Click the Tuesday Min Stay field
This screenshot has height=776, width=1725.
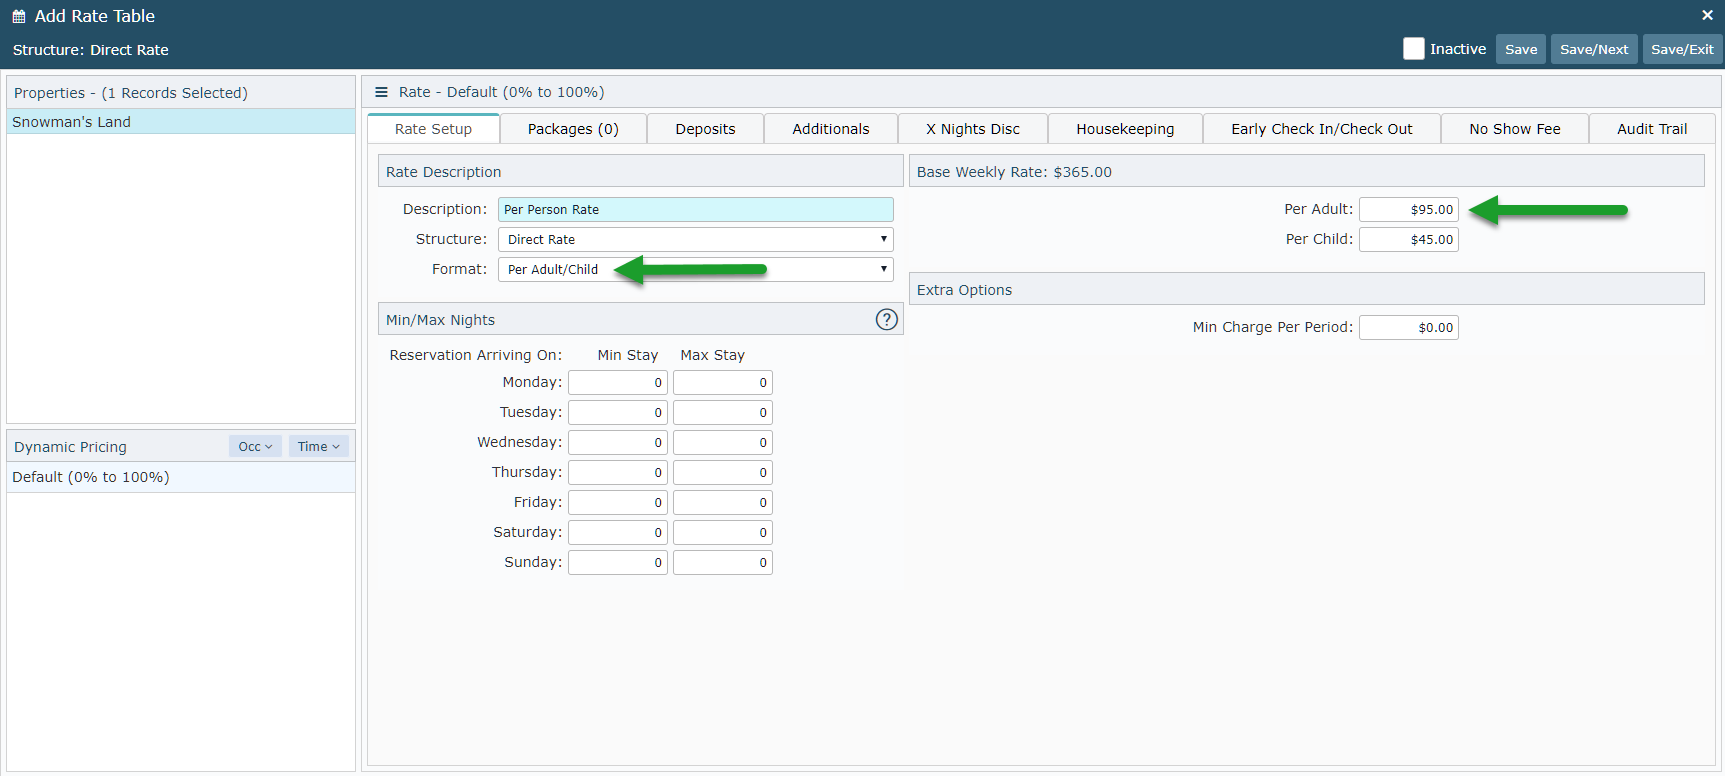pos(618,412)
